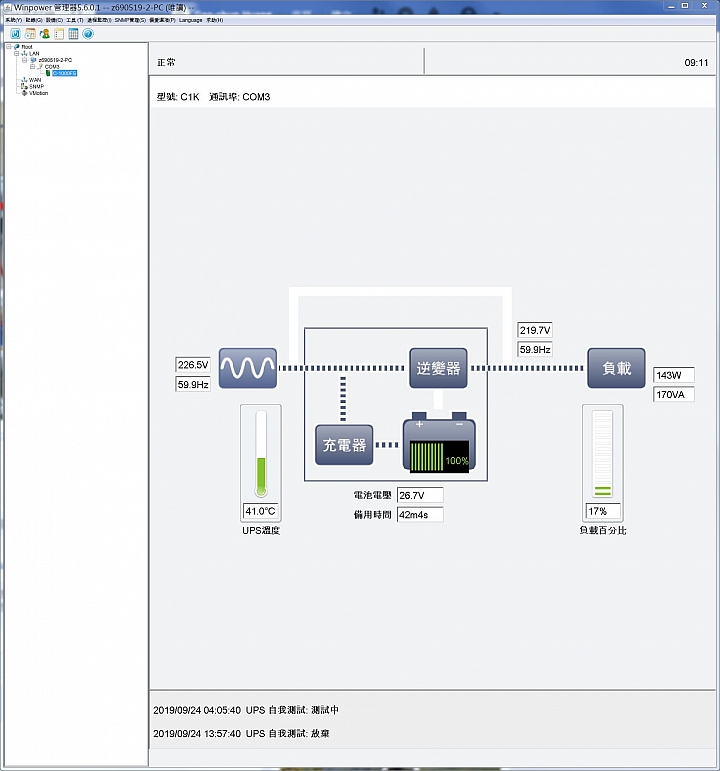Open the last menu bar item (H)
The image size is (720, 771).
(x=214, y=20)
